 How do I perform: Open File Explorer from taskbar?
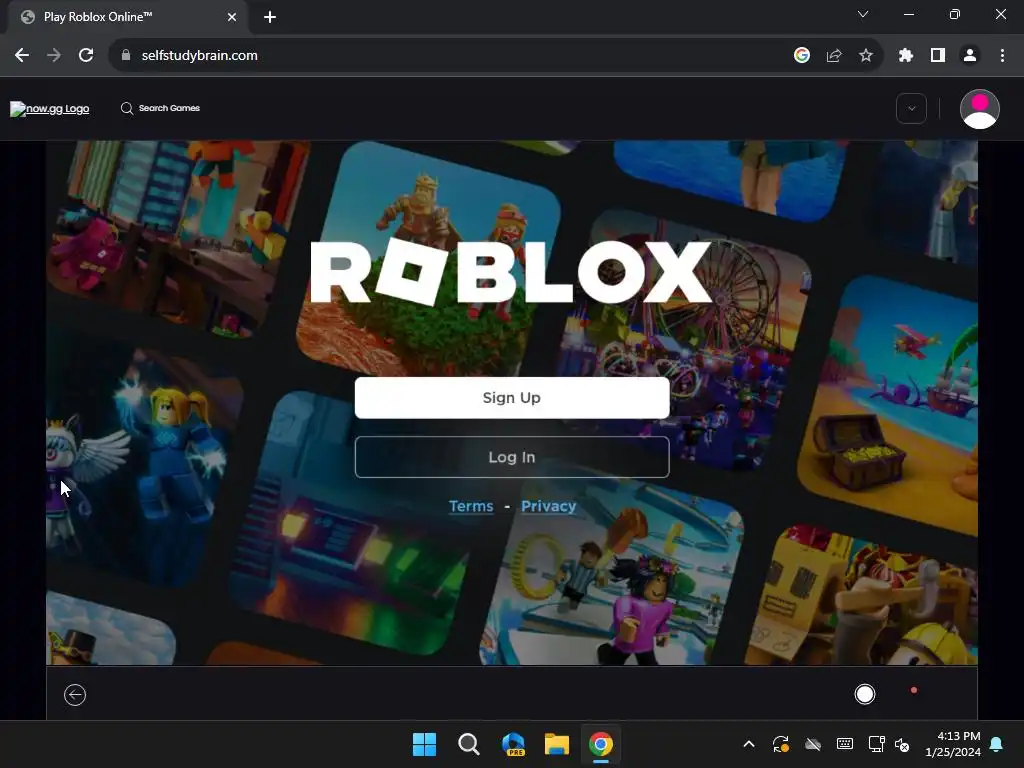tap(557, 744)
